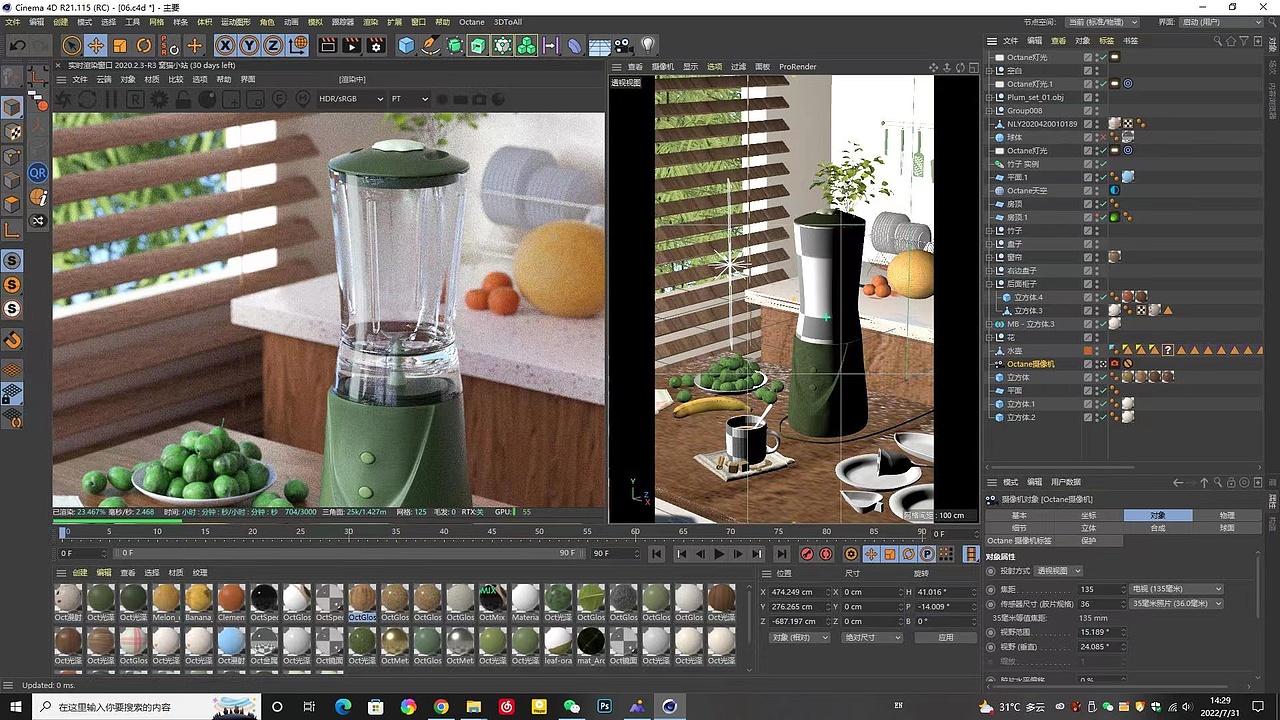Viewport: 1280px width, 720px height.
Task: Expand the 花 object group
Action: pyautogui.click(x=990, y=337)
